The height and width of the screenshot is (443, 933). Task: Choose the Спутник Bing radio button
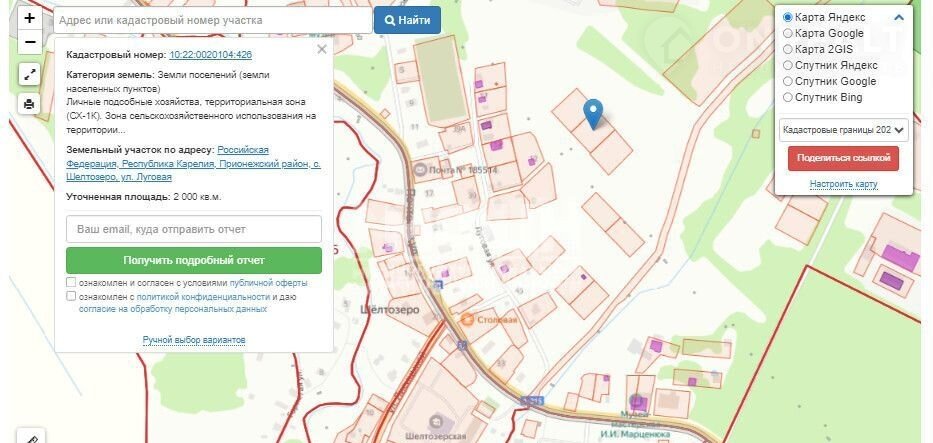point(788,97)
